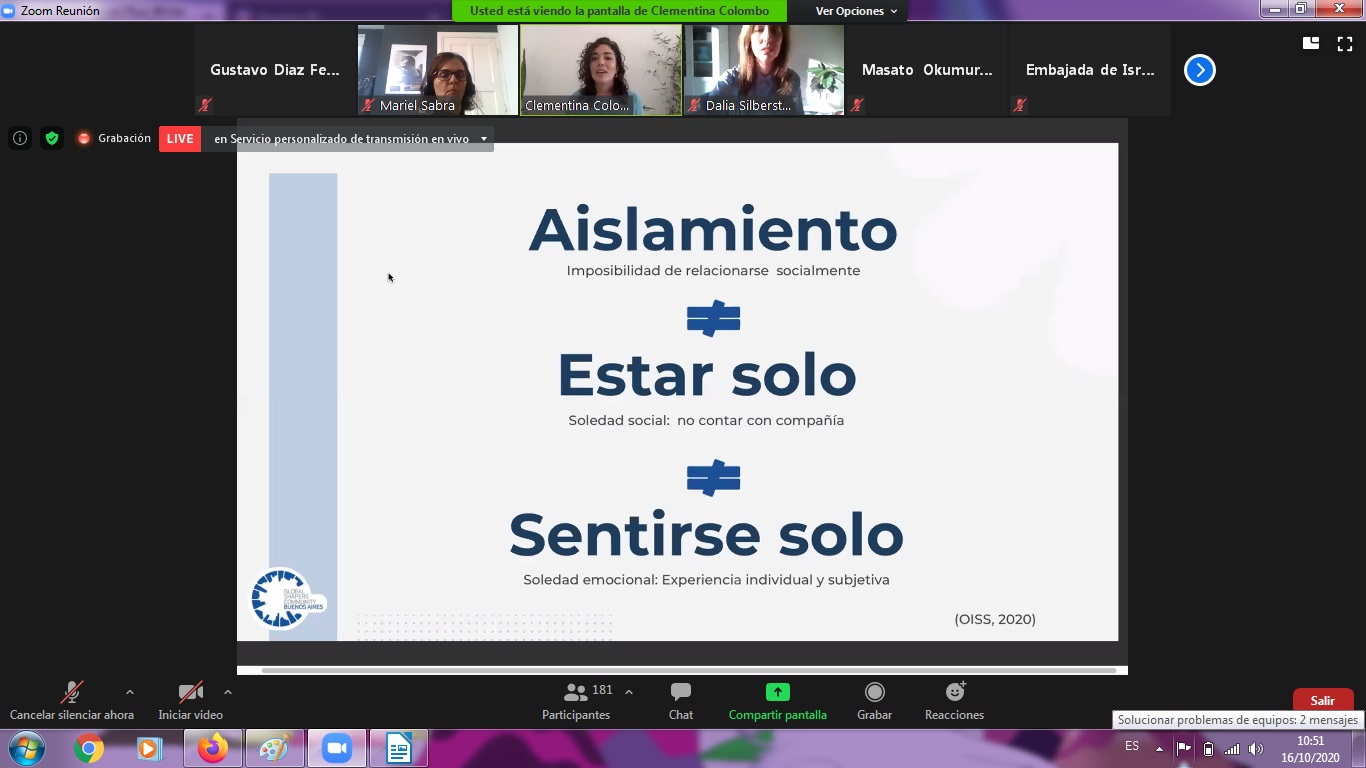
Task: Click muted mic icon on Masato tile
Action: (857, 105)
